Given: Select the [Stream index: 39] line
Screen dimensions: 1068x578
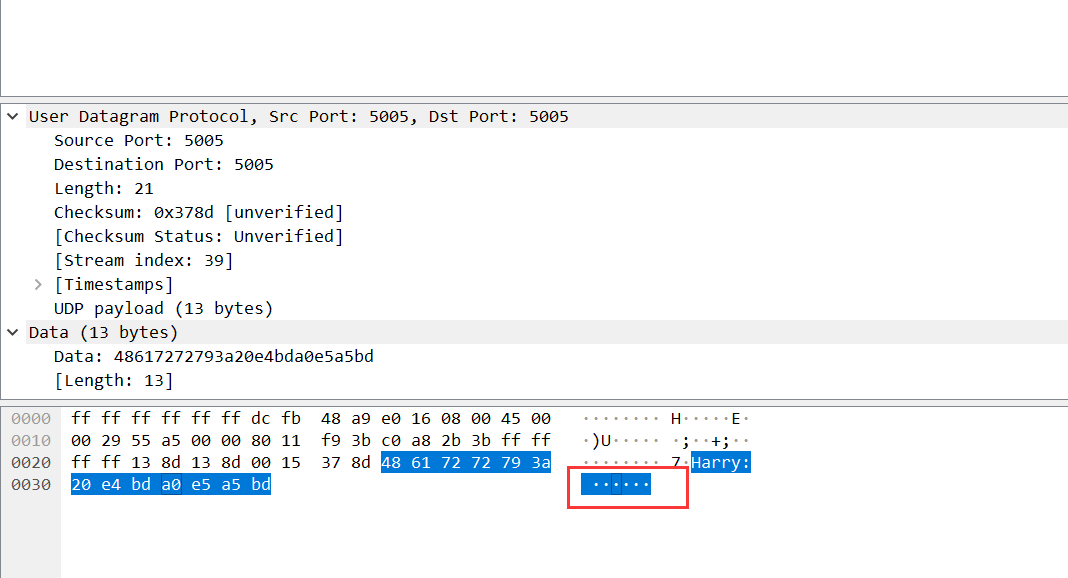Looking at the screenshot, I should (x=144, y=261).
